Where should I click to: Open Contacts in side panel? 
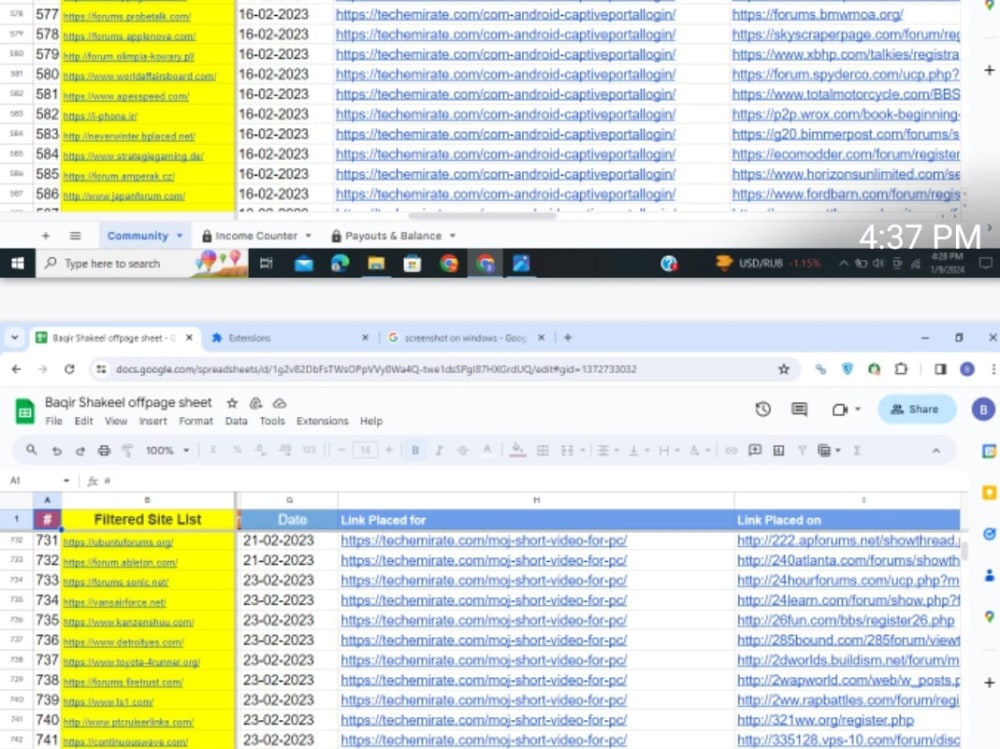tap(989, 575)
